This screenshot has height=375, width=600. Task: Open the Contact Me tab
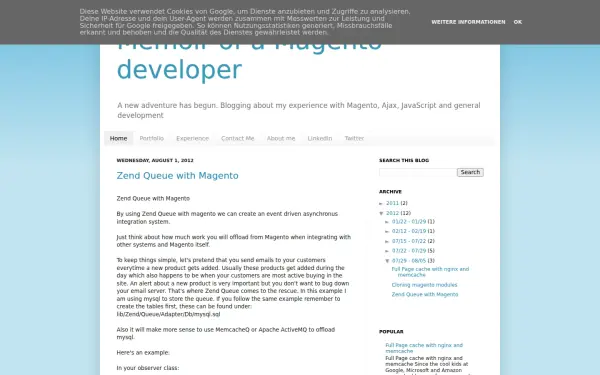[x=238, y=139]
